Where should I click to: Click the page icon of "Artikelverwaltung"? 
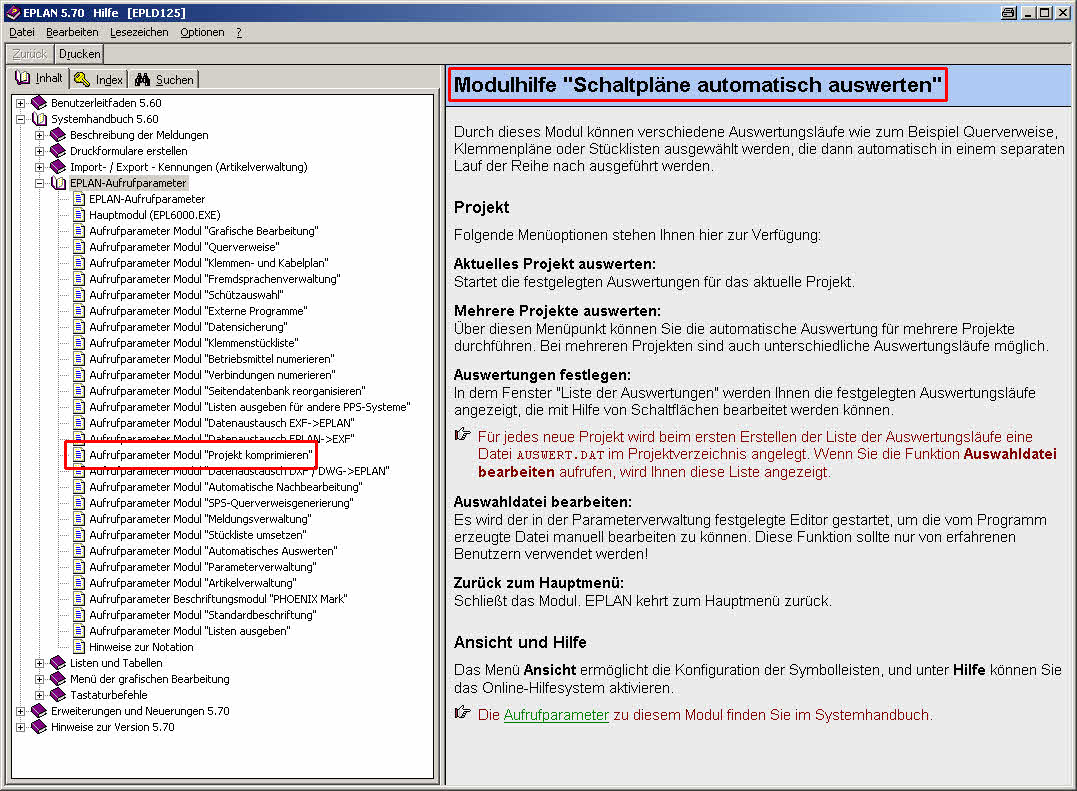79,583
